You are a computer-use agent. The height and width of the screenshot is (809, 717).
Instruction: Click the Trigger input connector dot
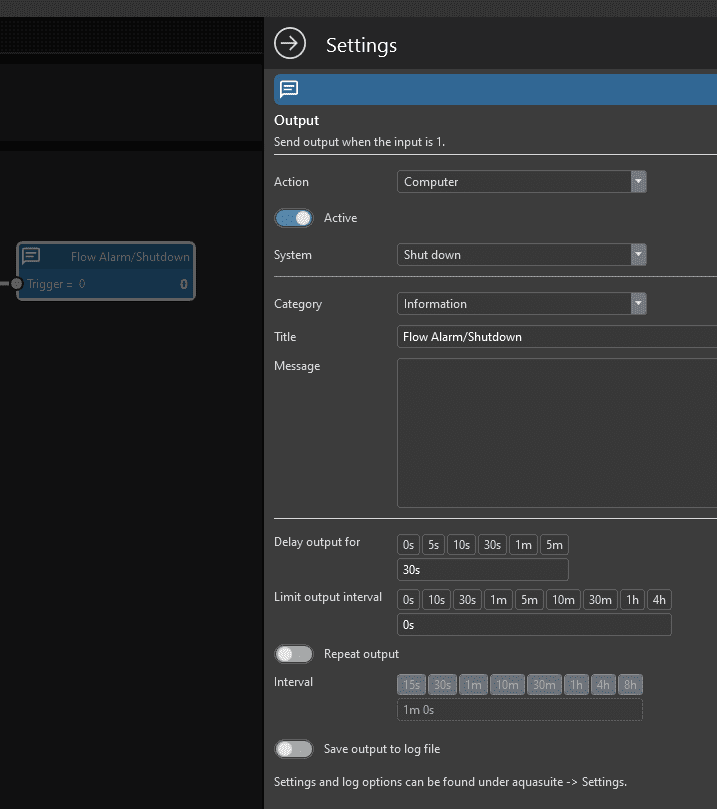click(16, 284)
